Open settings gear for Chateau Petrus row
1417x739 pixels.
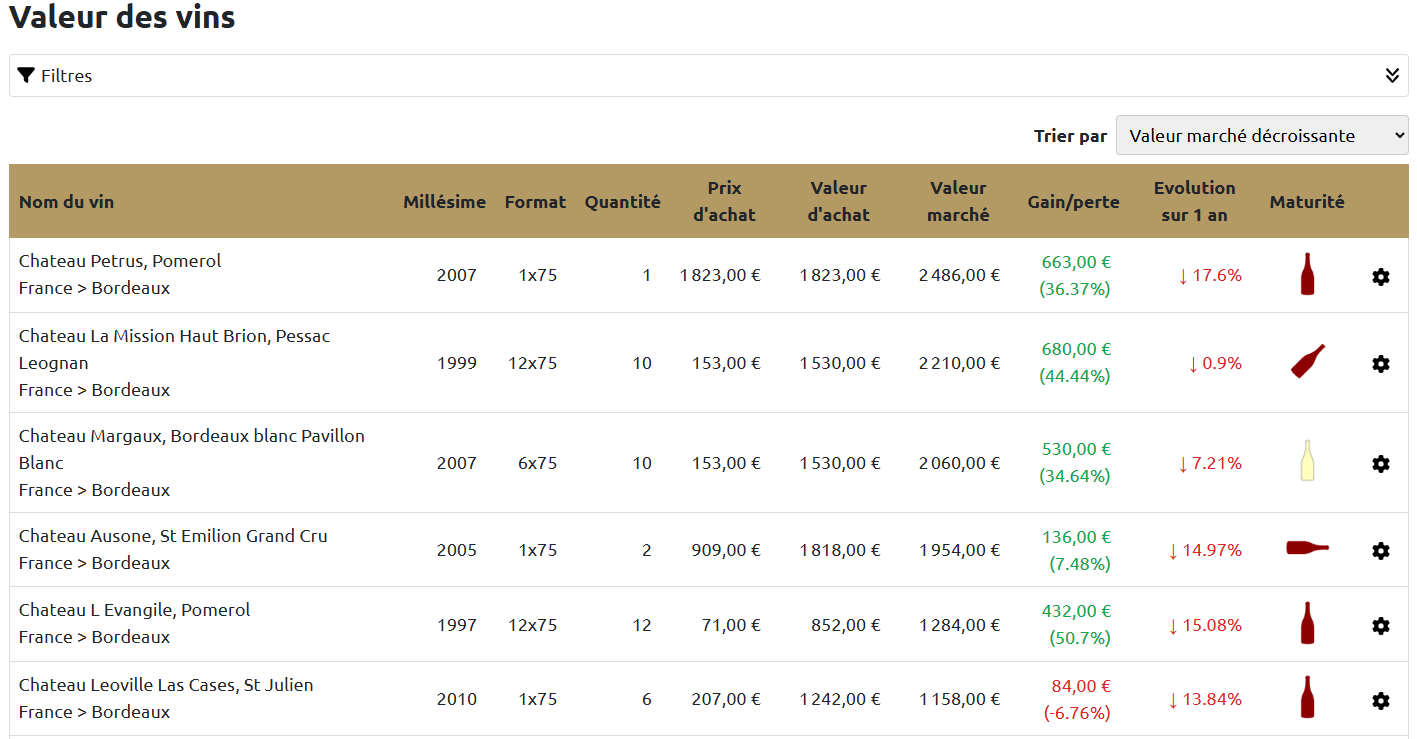point(1381,277)
